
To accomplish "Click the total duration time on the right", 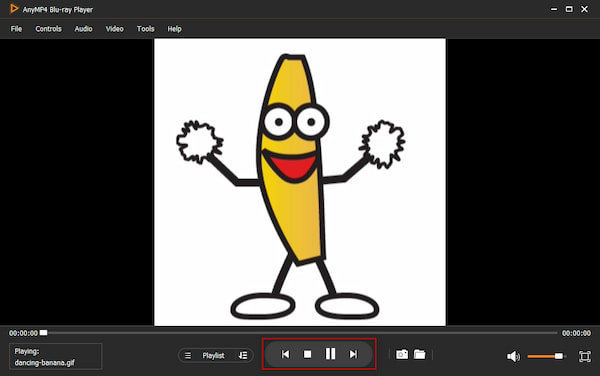I will point(576,333).
